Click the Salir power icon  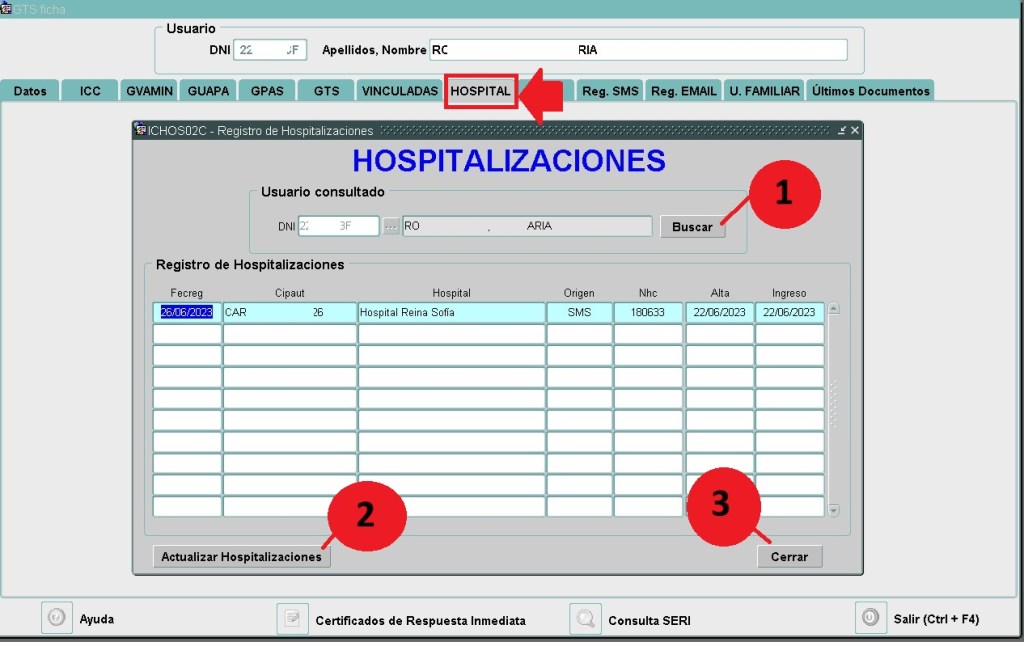tap(870, 618)
